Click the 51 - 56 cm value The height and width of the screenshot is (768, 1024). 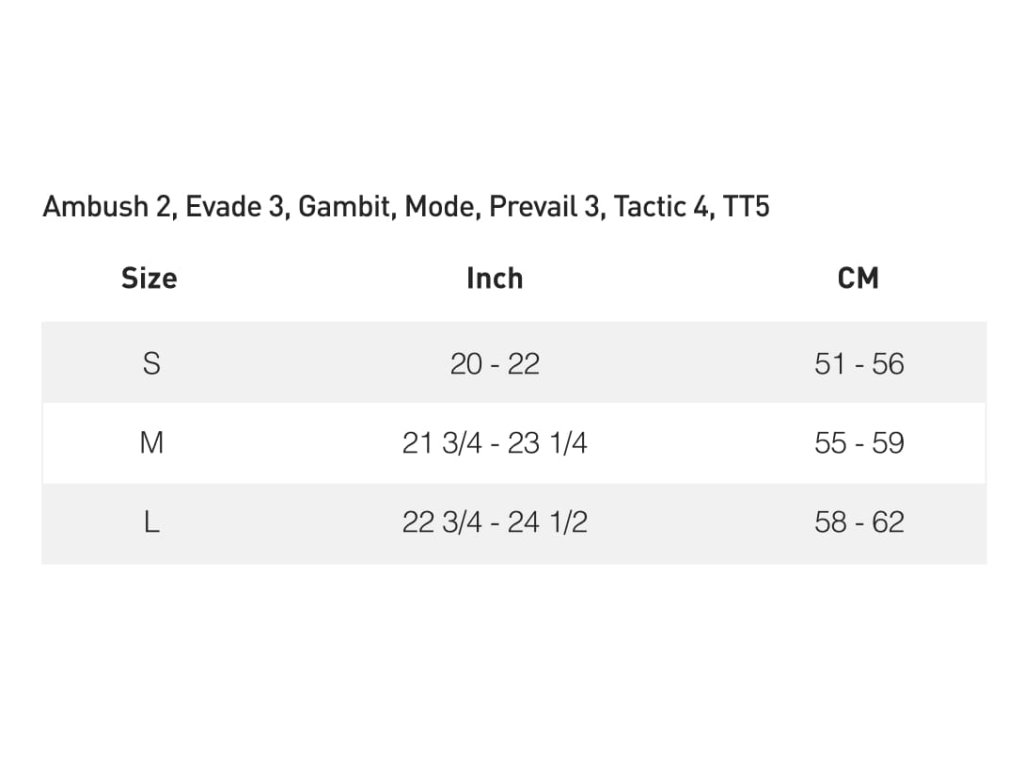pyautogui.click(x=859, y=364)
